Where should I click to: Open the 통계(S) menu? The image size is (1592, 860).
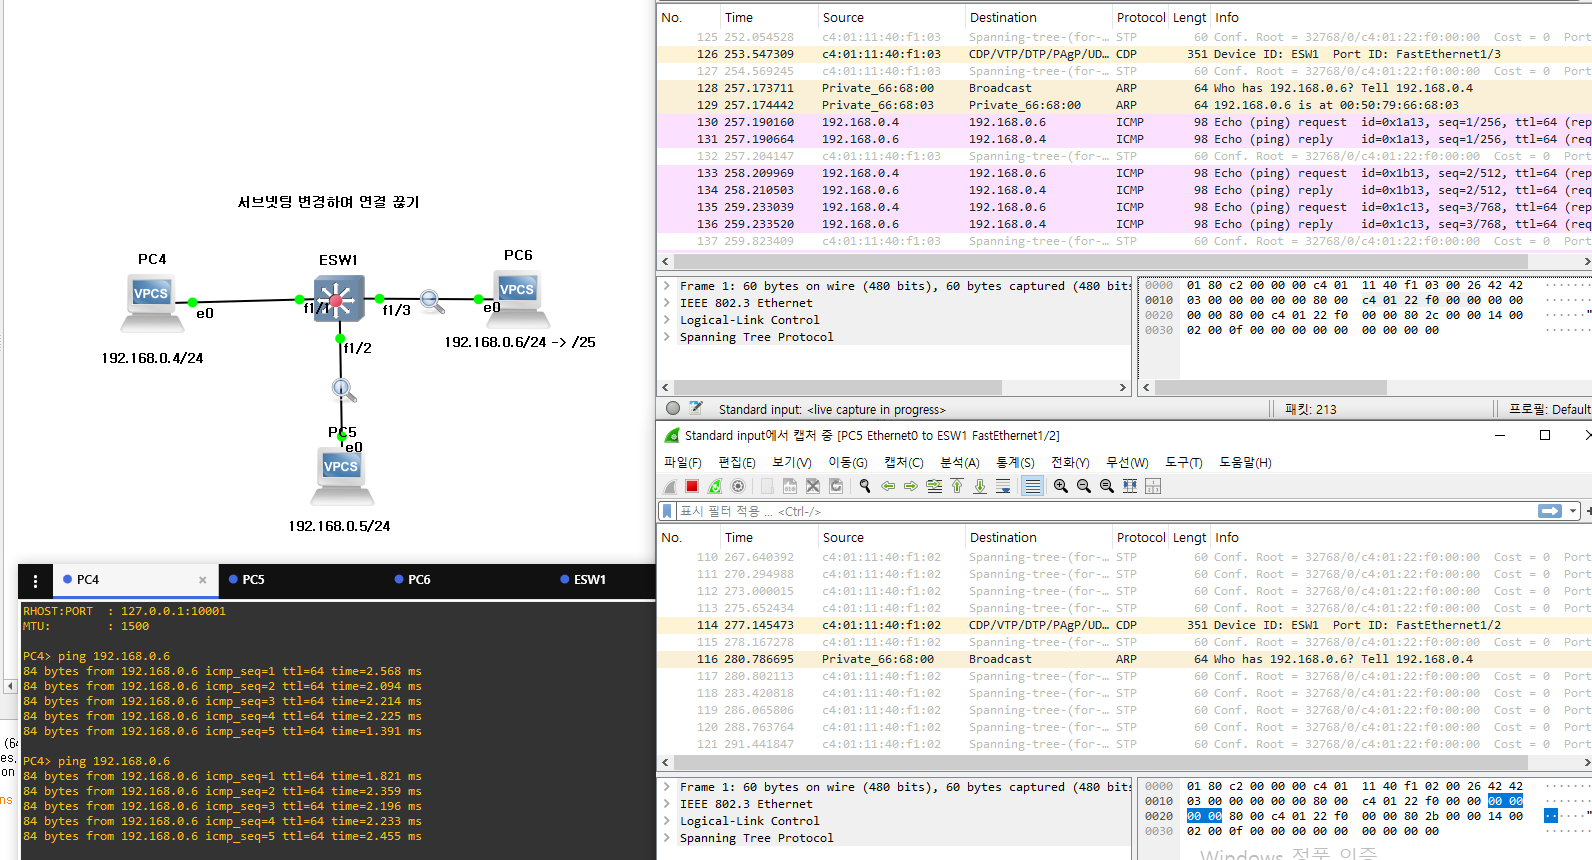[1015, 462]
